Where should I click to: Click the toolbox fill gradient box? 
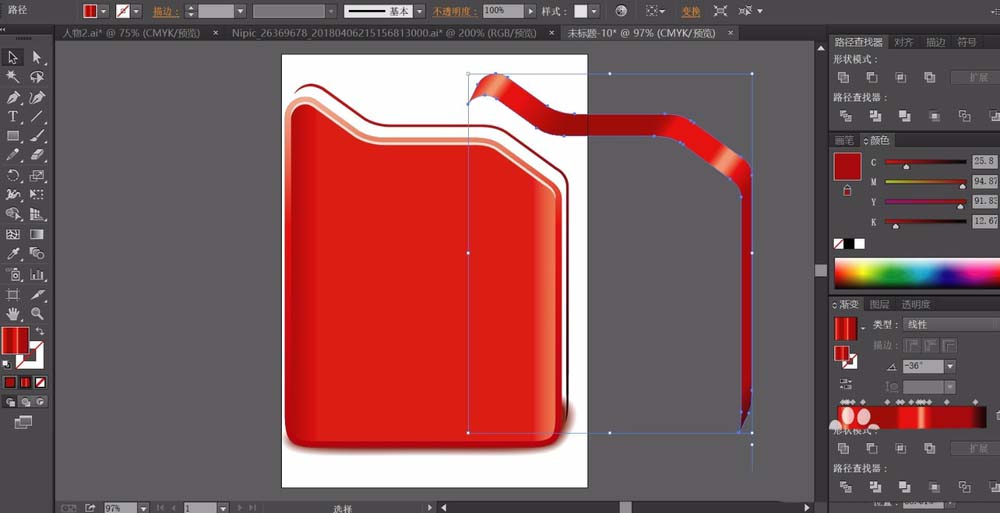coord(15,340)
